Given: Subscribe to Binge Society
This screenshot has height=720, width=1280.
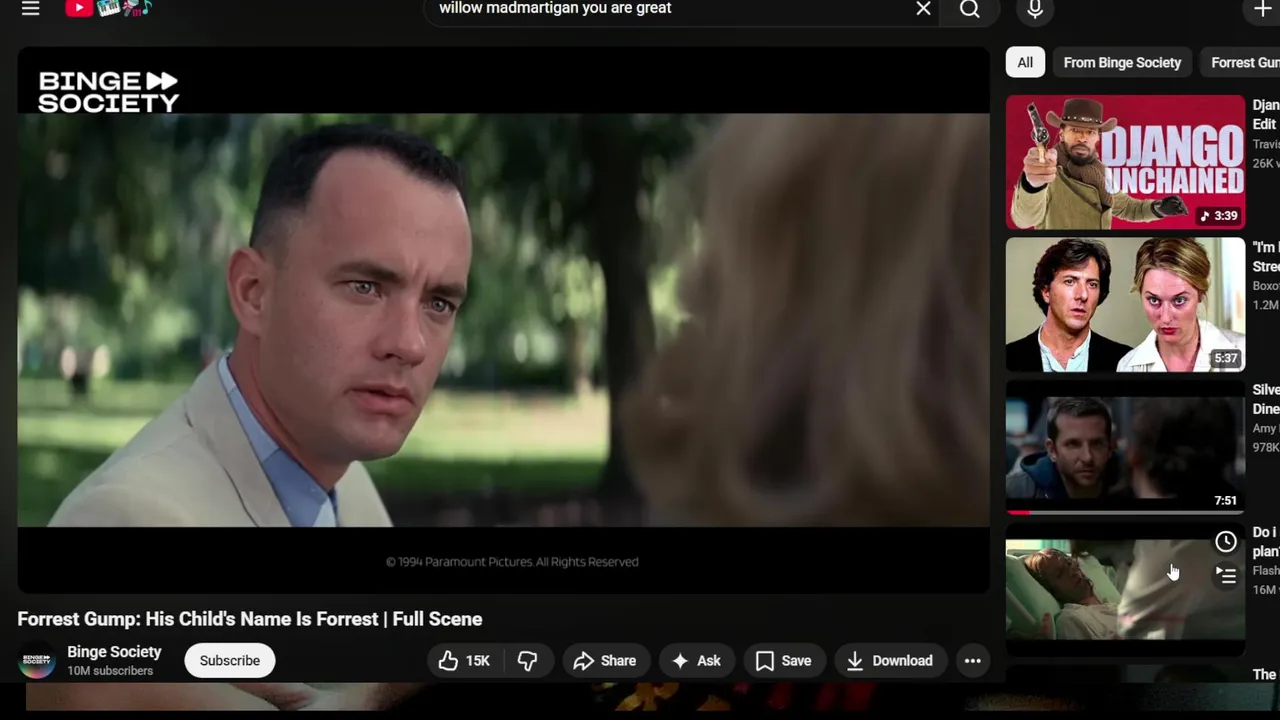Looking at the screenshot, I should (x=229, y=660).
